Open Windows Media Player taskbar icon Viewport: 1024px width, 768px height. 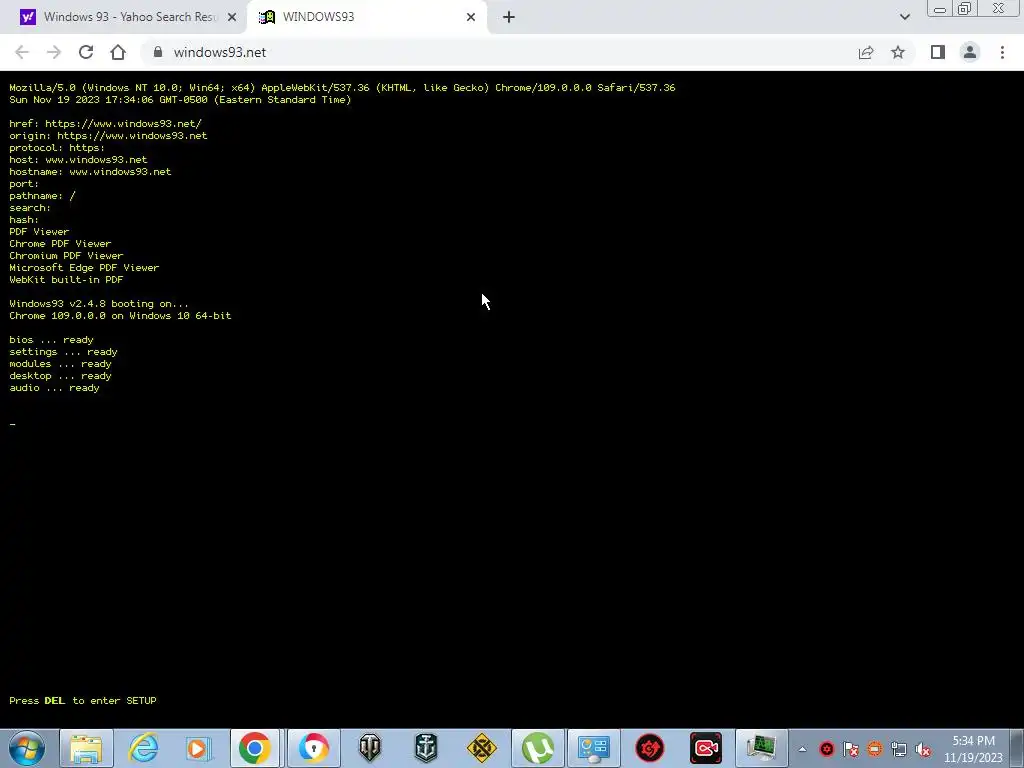198,748
